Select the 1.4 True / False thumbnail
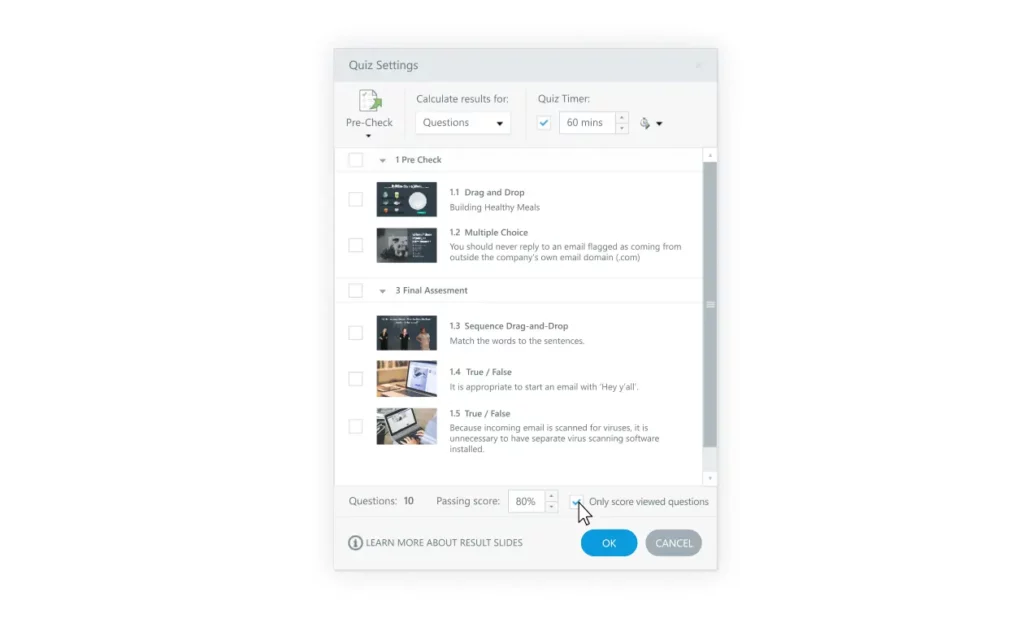The image size is (1024, 623). tap(406, 379)
